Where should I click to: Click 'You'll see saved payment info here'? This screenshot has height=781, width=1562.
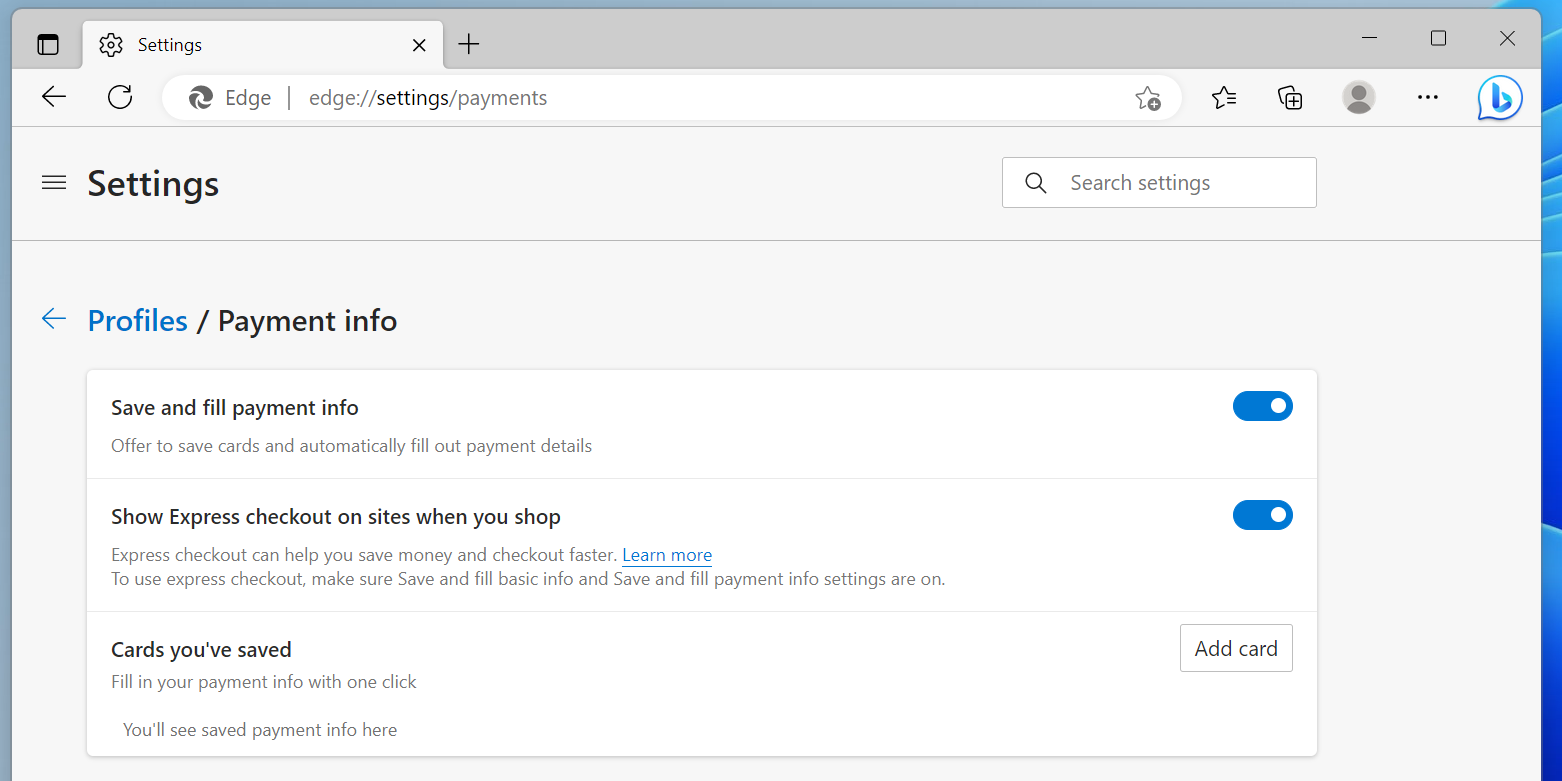(x=260, y=730)
